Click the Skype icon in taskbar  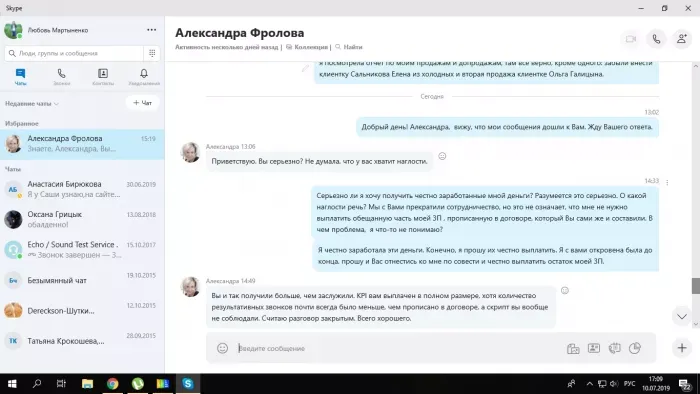pyautogui.click(x=188, y=383)
